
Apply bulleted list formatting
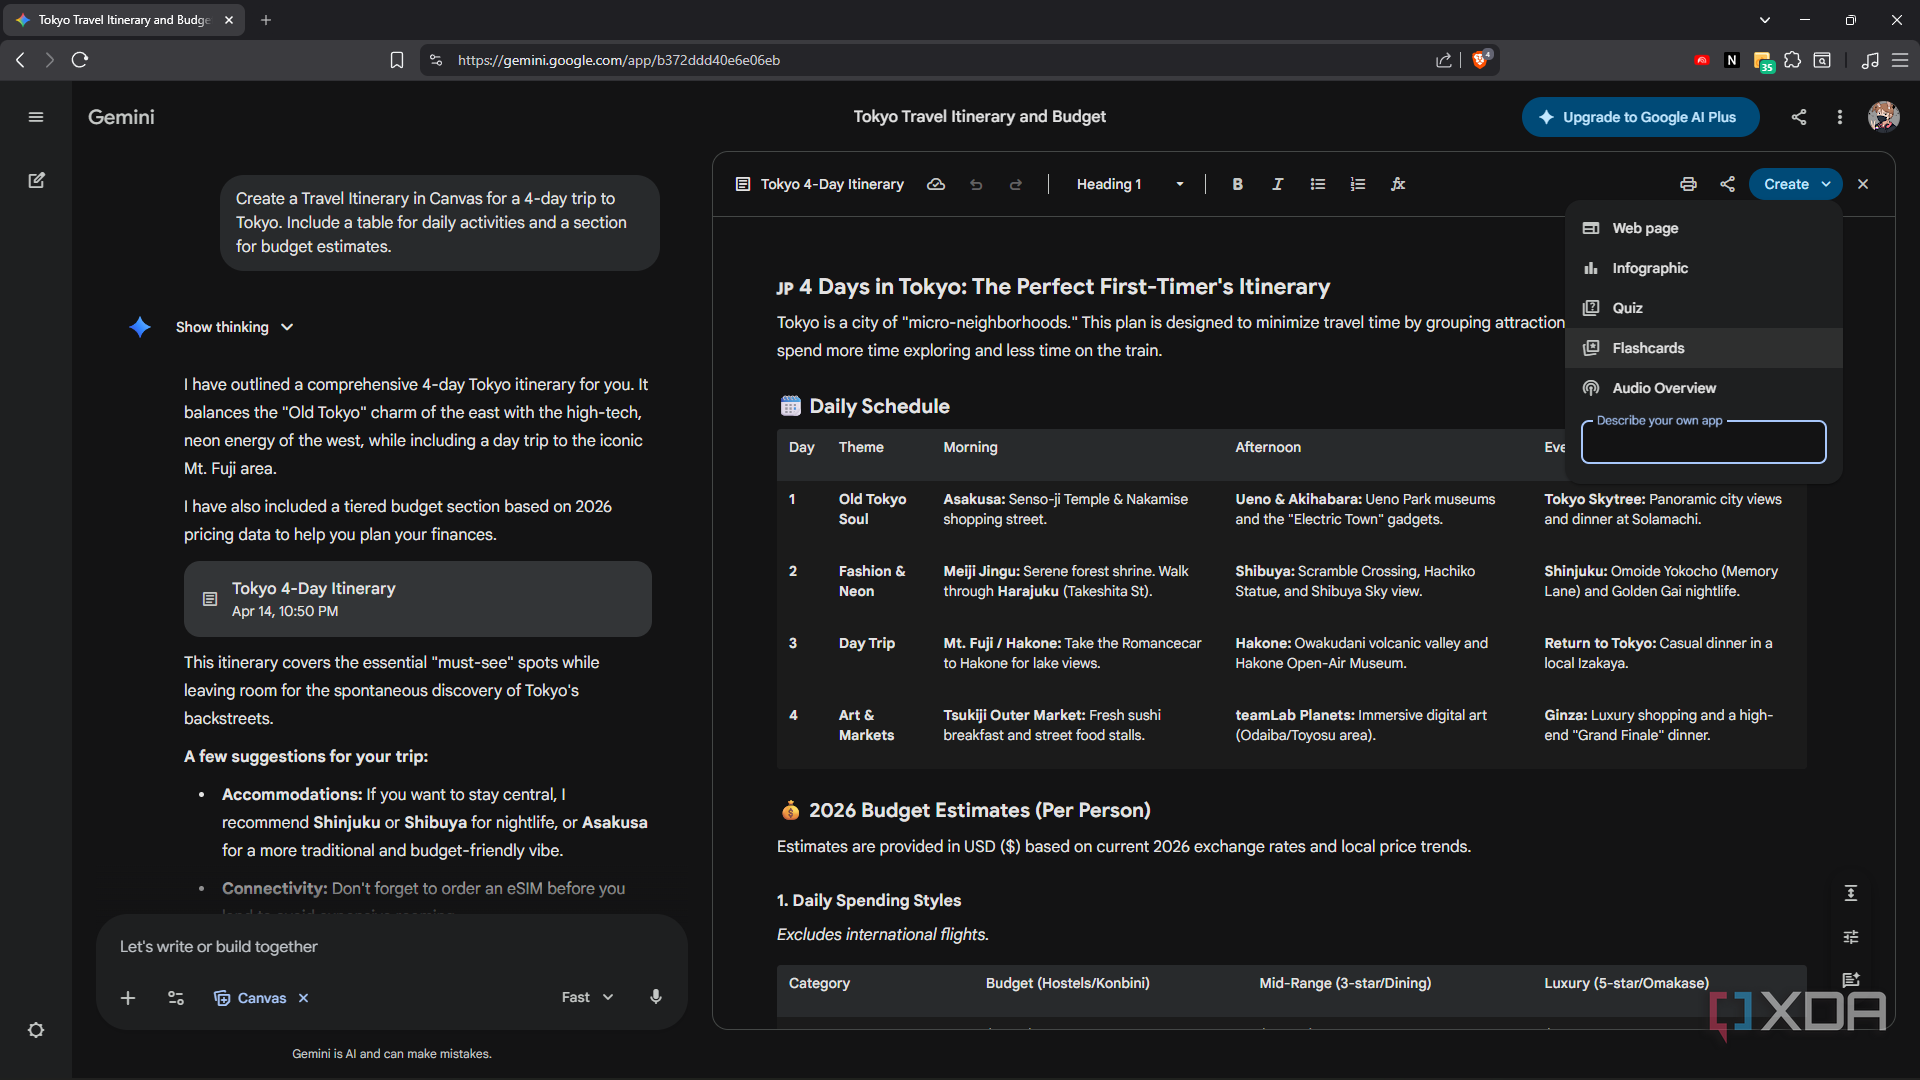click(1318, 184)
